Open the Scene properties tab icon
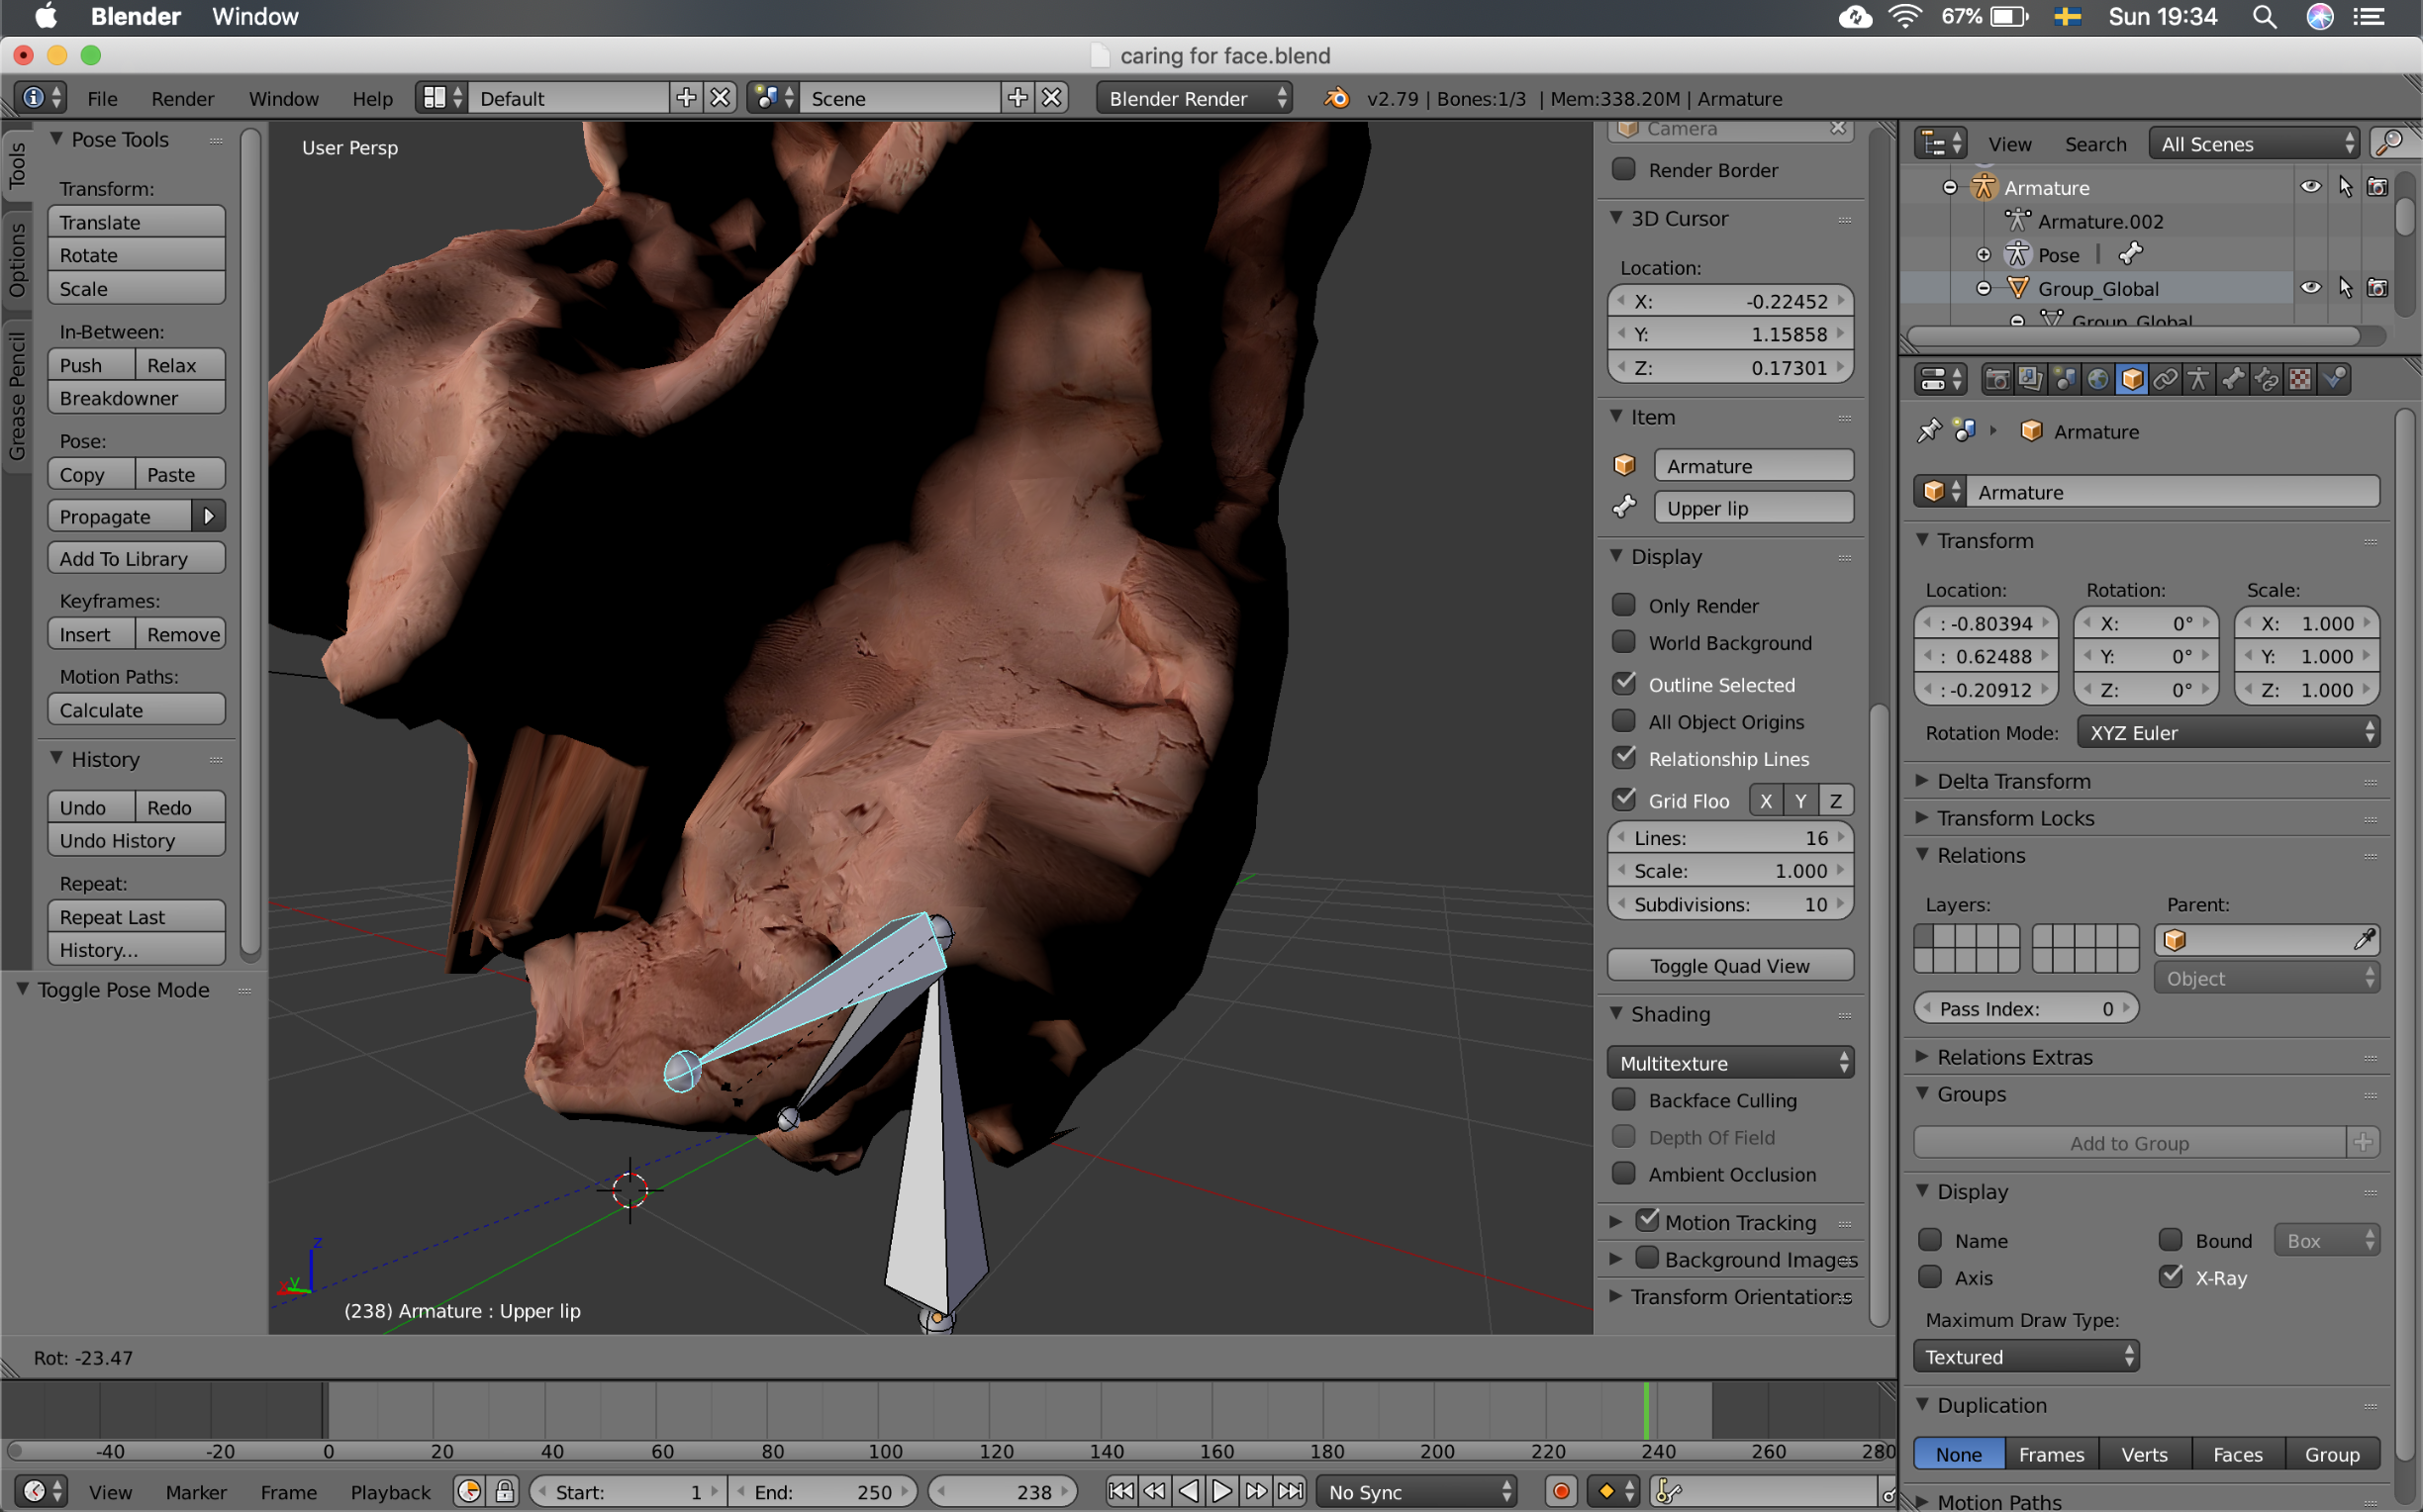 (x=2064, y=380)
